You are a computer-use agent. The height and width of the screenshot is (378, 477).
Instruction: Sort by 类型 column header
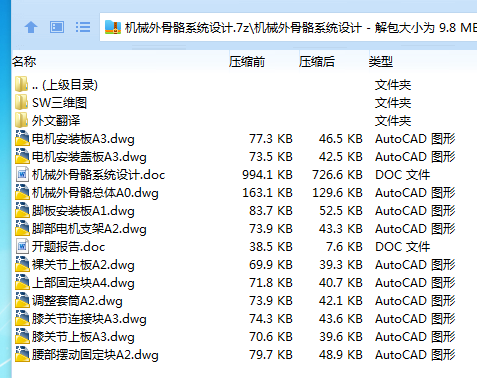coord(381,62)
